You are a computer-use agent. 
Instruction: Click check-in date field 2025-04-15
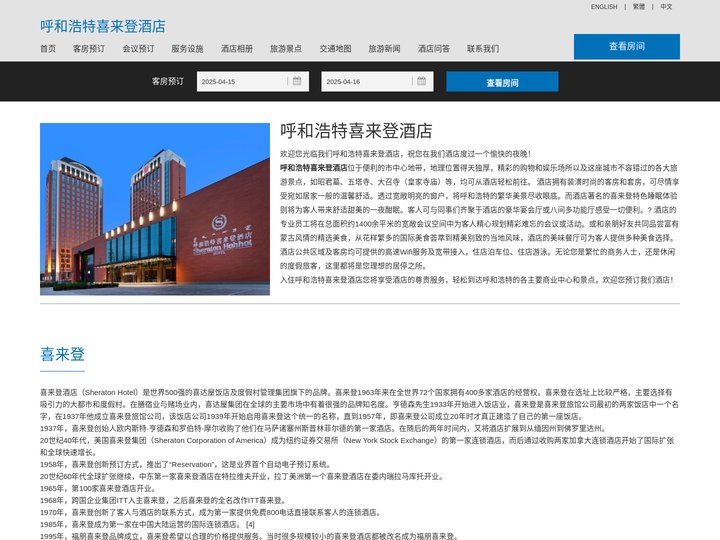tap(253, 81)
